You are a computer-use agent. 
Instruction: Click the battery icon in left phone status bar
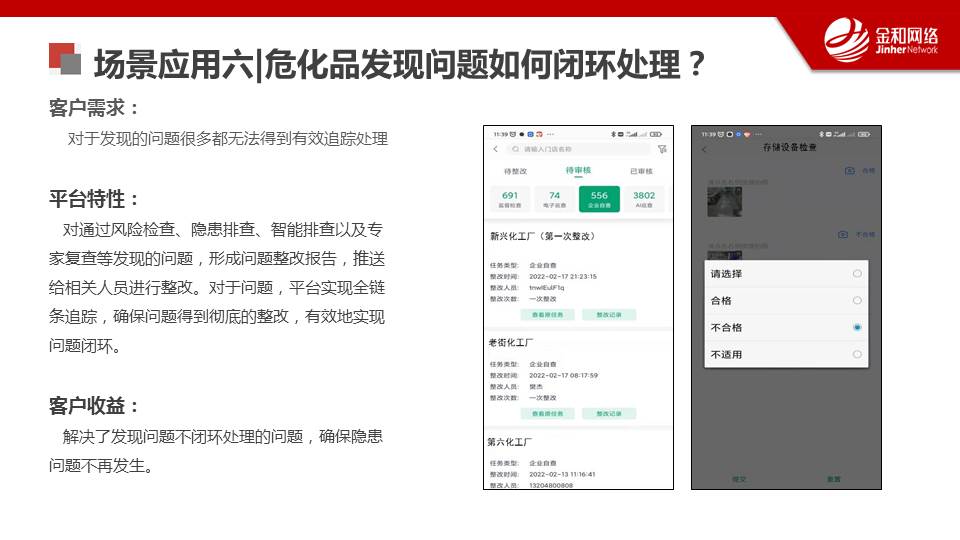pos(656,134)
